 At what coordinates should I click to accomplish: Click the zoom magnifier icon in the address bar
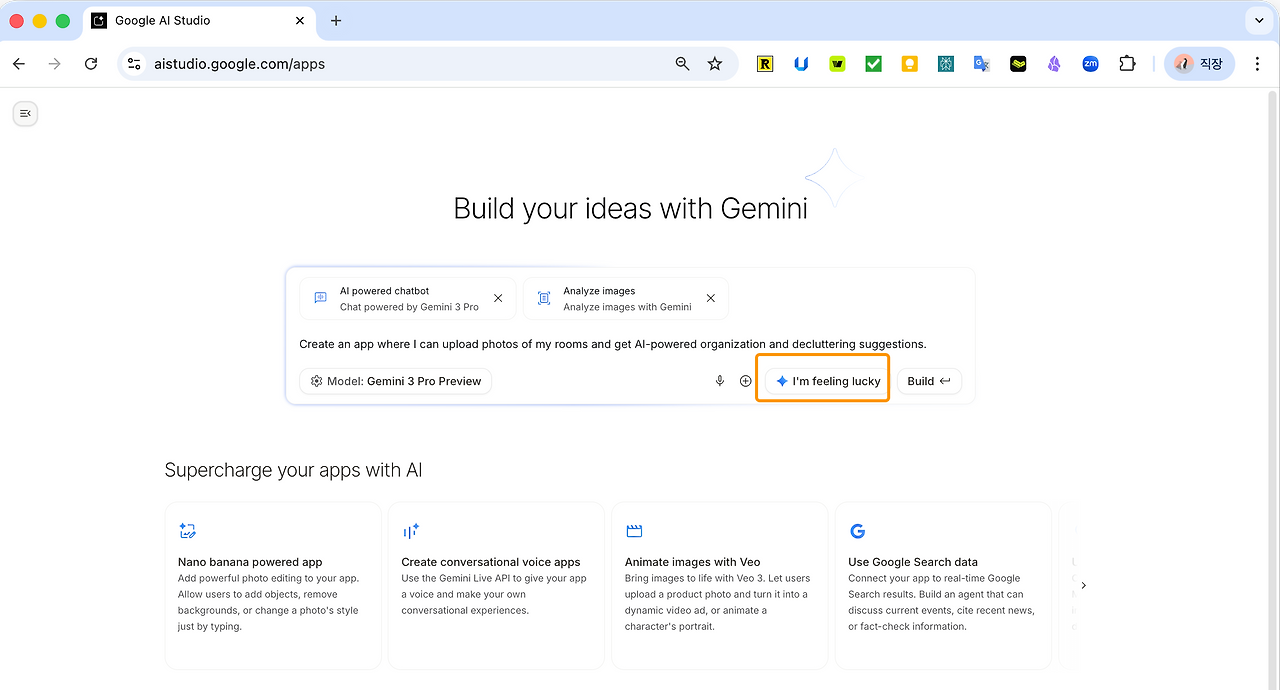pos(683,64)
